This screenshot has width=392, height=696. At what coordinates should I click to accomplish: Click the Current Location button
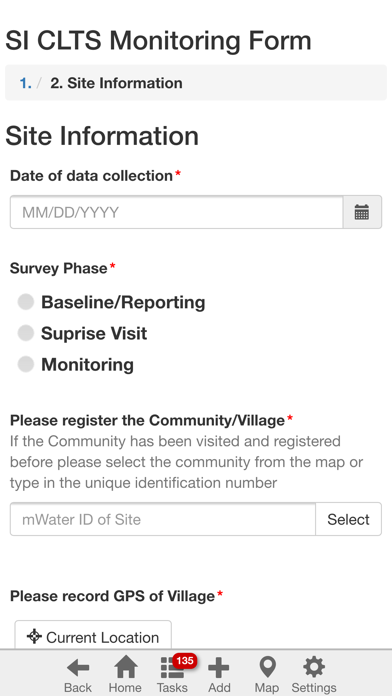click(x=93, y=637)
